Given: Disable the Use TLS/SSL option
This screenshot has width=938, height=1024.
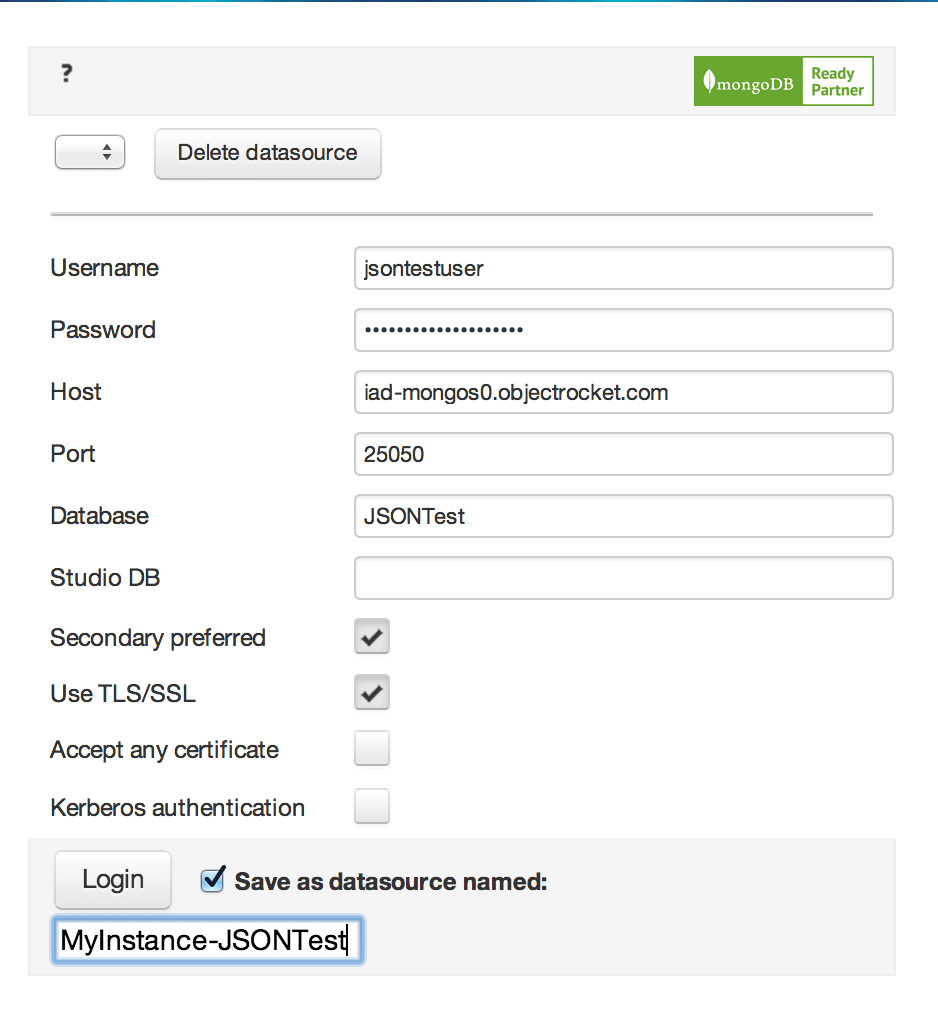Looking at the screenshot, I should click(x=371, y=692).
